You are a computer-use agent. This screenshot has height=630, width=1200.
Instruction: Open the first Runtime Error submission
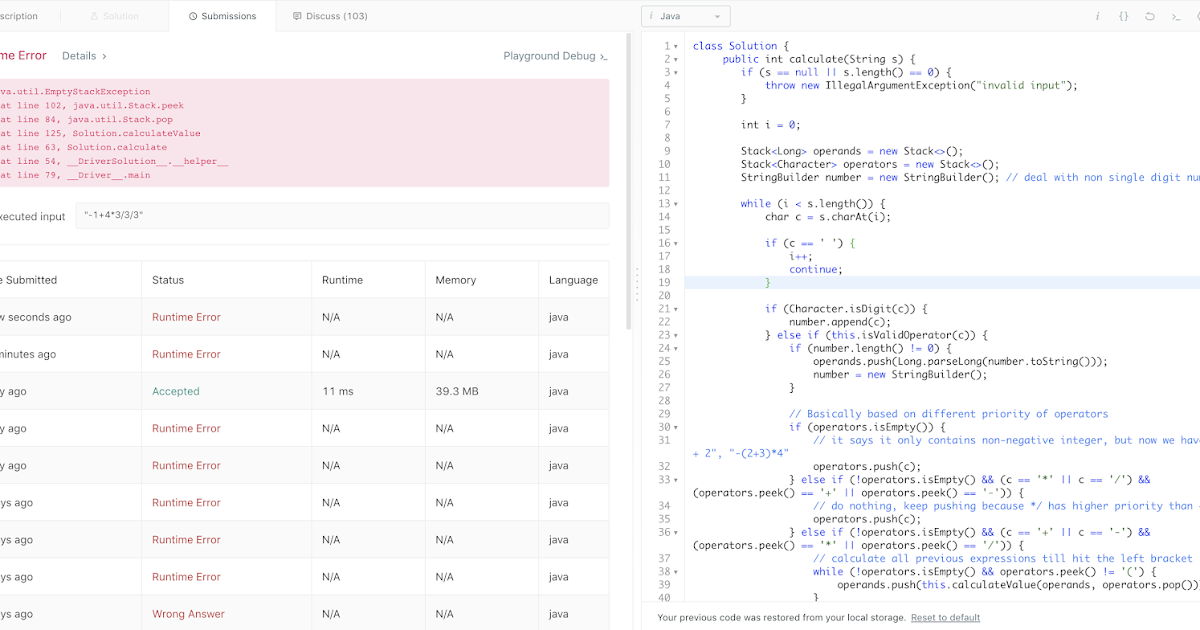pos(186,317)
